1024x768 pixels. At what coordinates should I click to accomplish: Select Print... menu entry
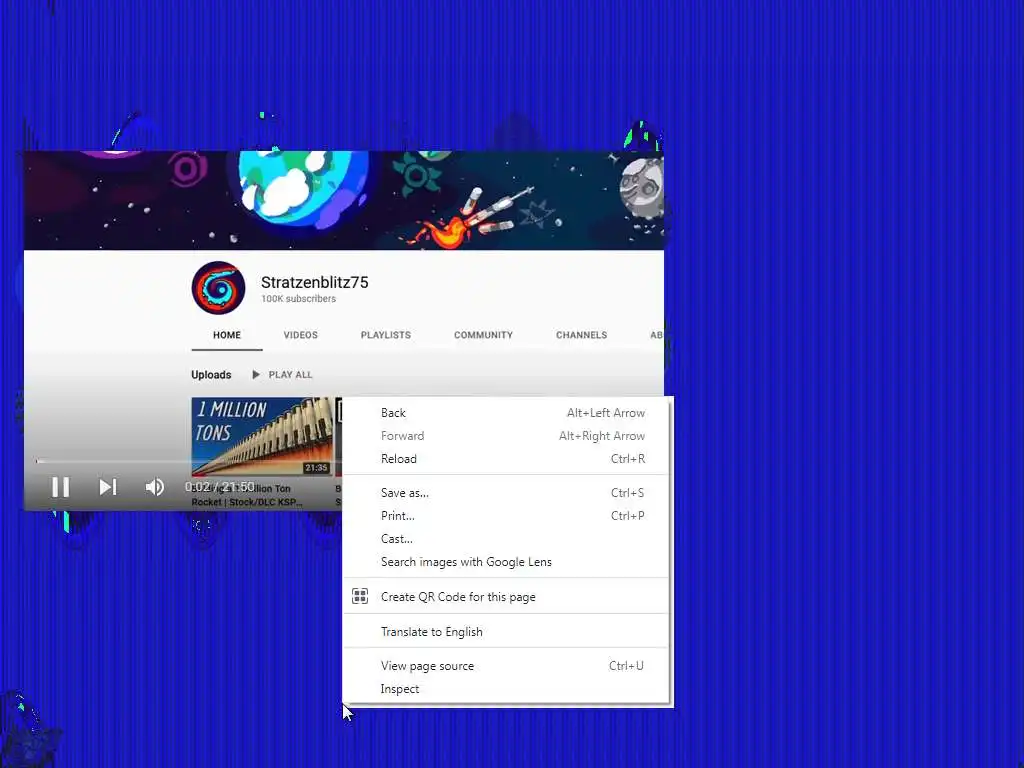(506, 515)
